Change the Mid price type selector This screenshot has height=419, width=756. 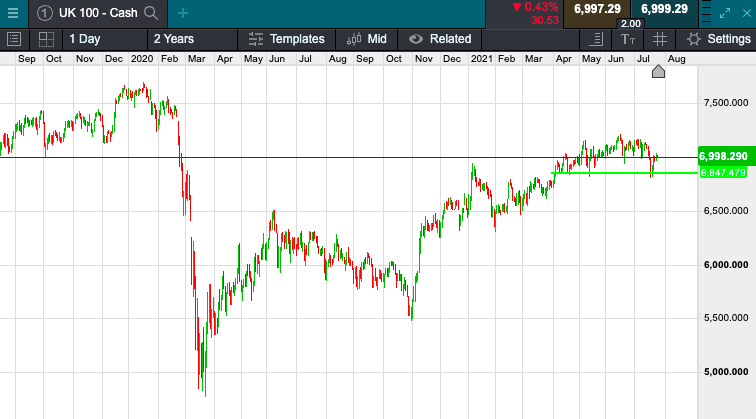click(x=366, y=39)
